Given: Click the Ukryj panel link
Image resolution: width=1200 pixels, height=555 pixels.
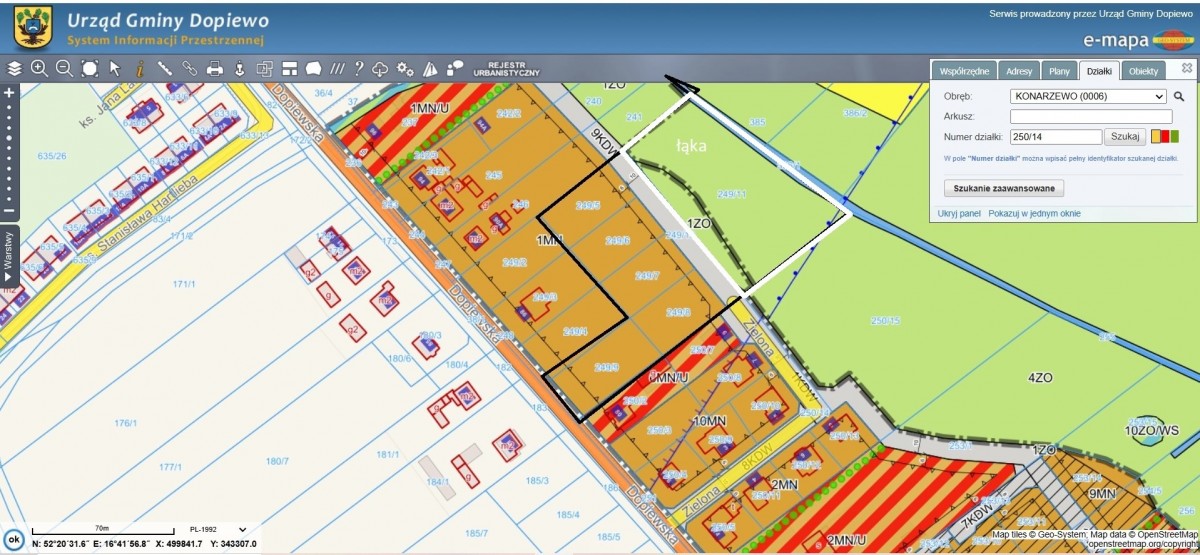Looking at the screenshot, I should [x=959, y=214].
